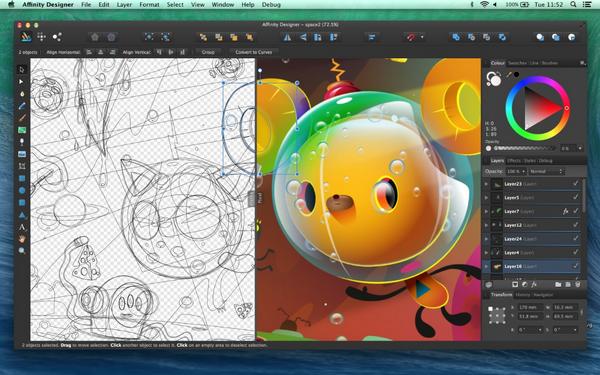Select the Zoom magnifier tool
The height and width of the screenshot is (375, 600).
22,251
